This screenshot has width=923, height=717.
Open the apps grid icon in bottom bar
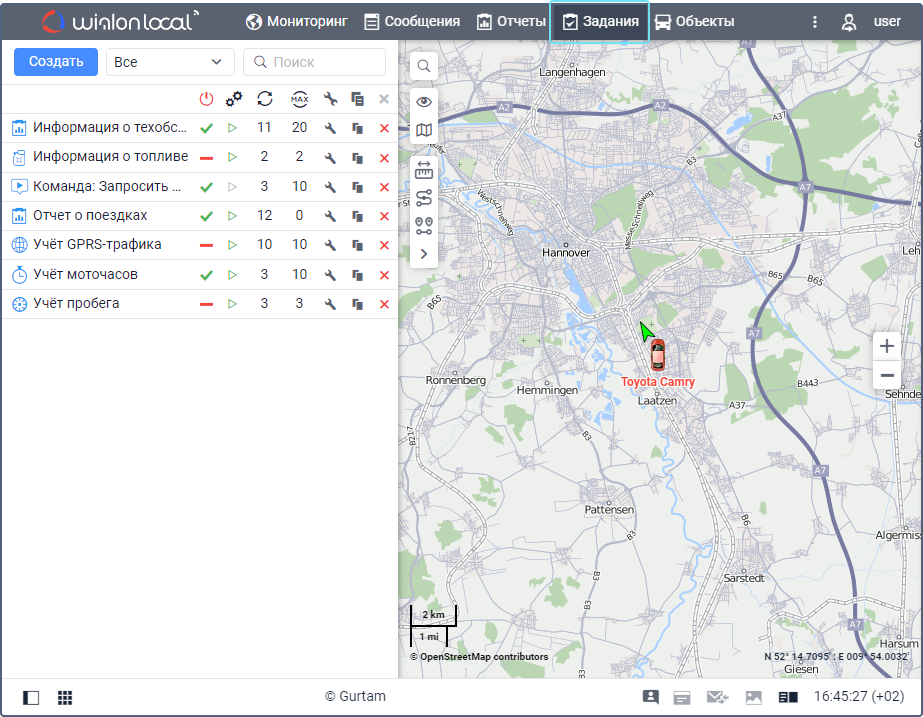[65, 697]
